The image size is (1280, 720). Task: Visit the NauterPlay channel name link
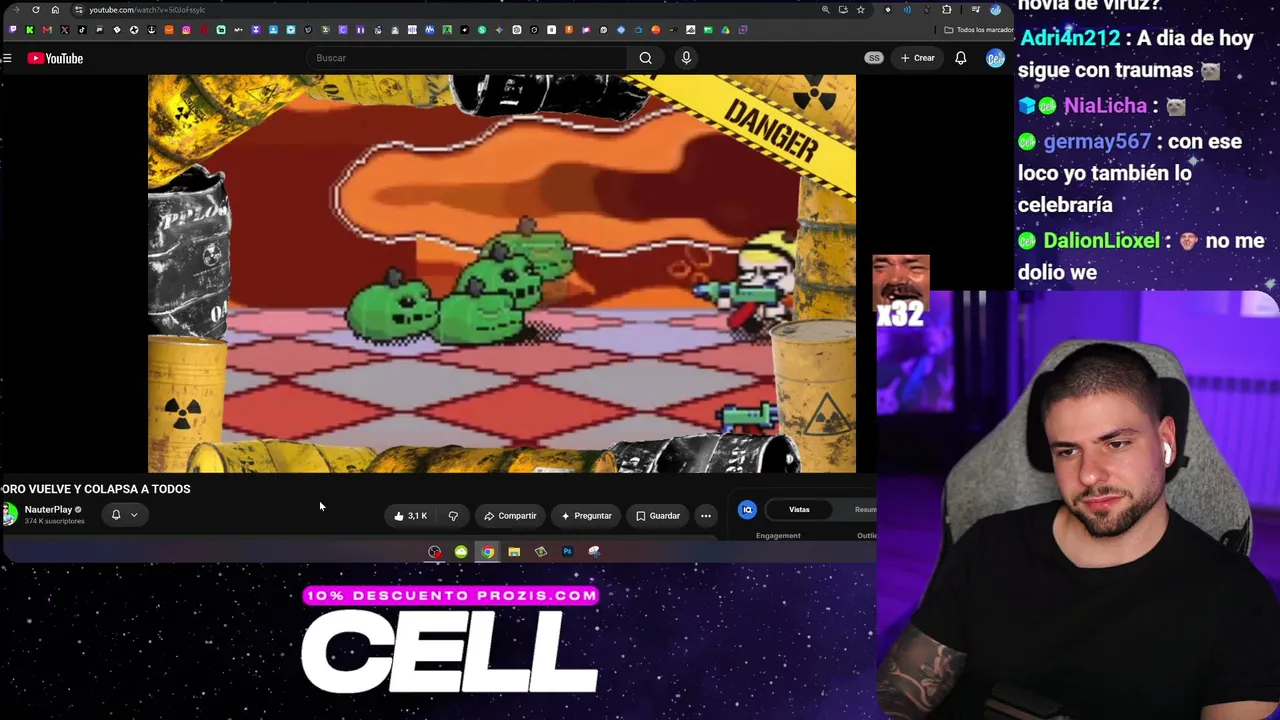(x=48, y=510)
